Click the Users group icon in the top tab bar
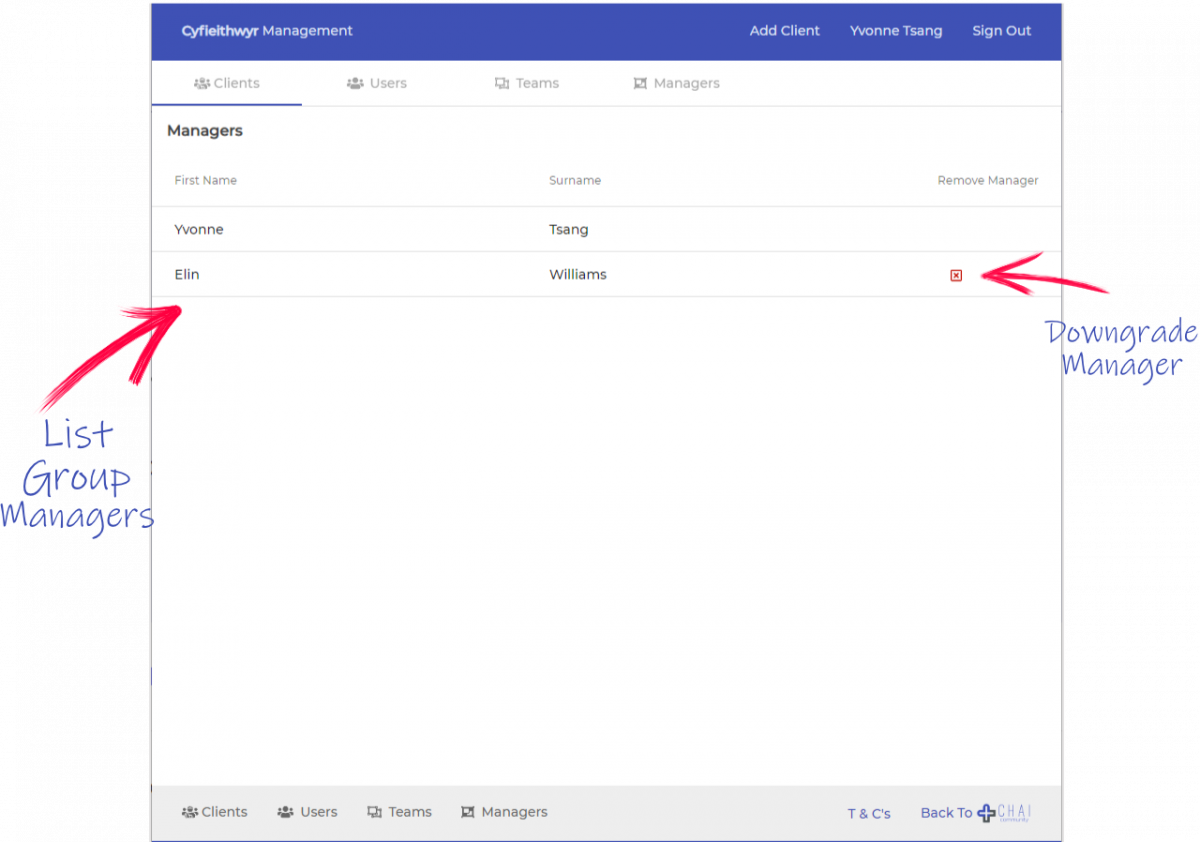Screen dimensions: 1200x842 354,83
